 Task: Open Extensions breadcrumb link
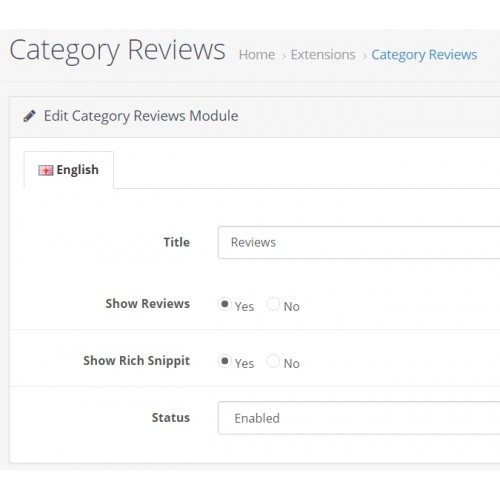(x=323, y=55)
